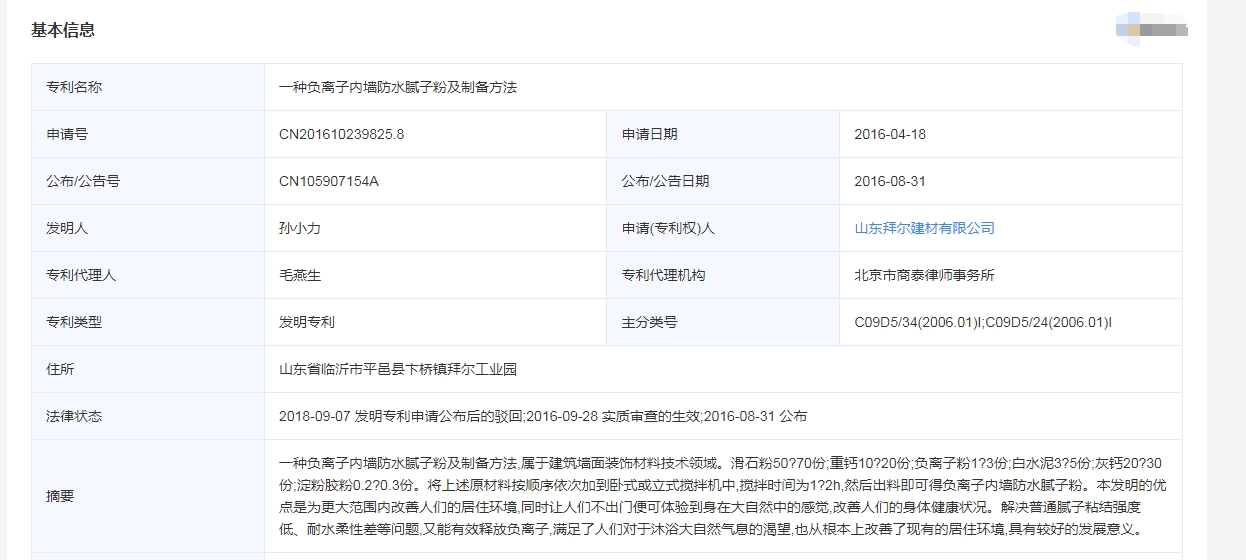1246x560 pixels.
Task: Click the 基本信息 section heading
Action: tap(63, 30)
